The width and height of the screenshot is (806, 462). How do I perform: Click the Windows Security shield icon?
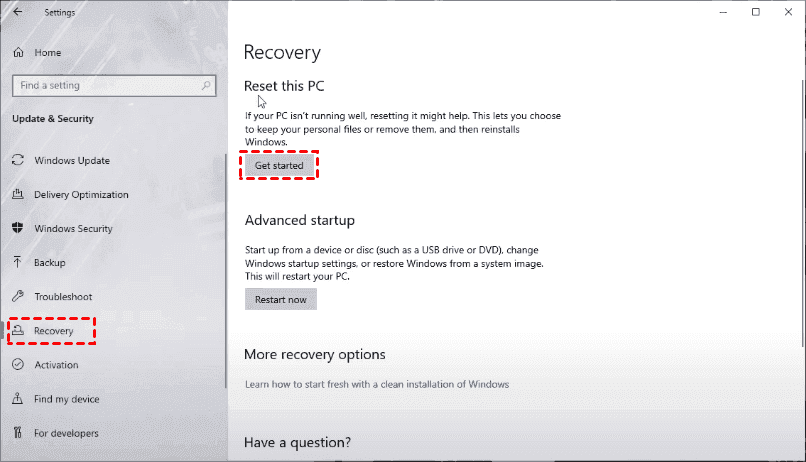coord(17,229)
